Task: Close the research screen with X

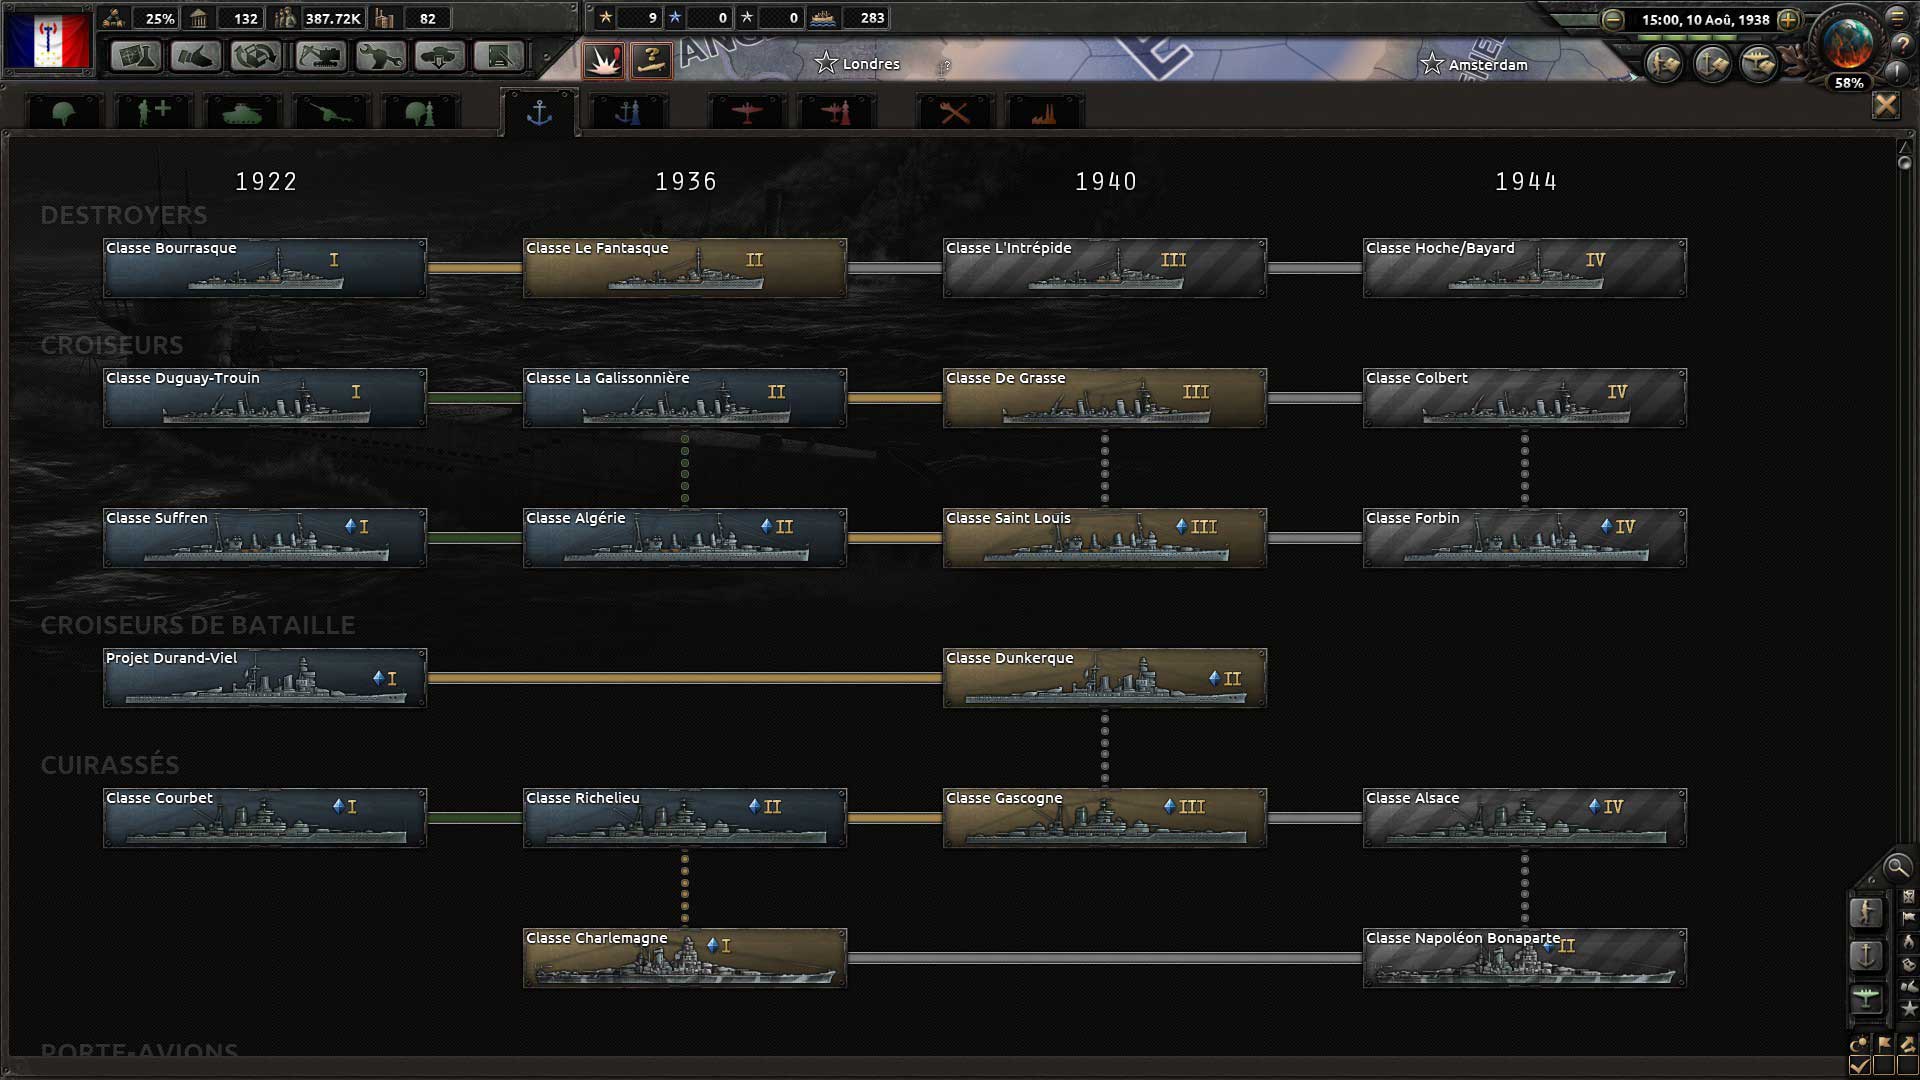Action: tap(1886, 105)
